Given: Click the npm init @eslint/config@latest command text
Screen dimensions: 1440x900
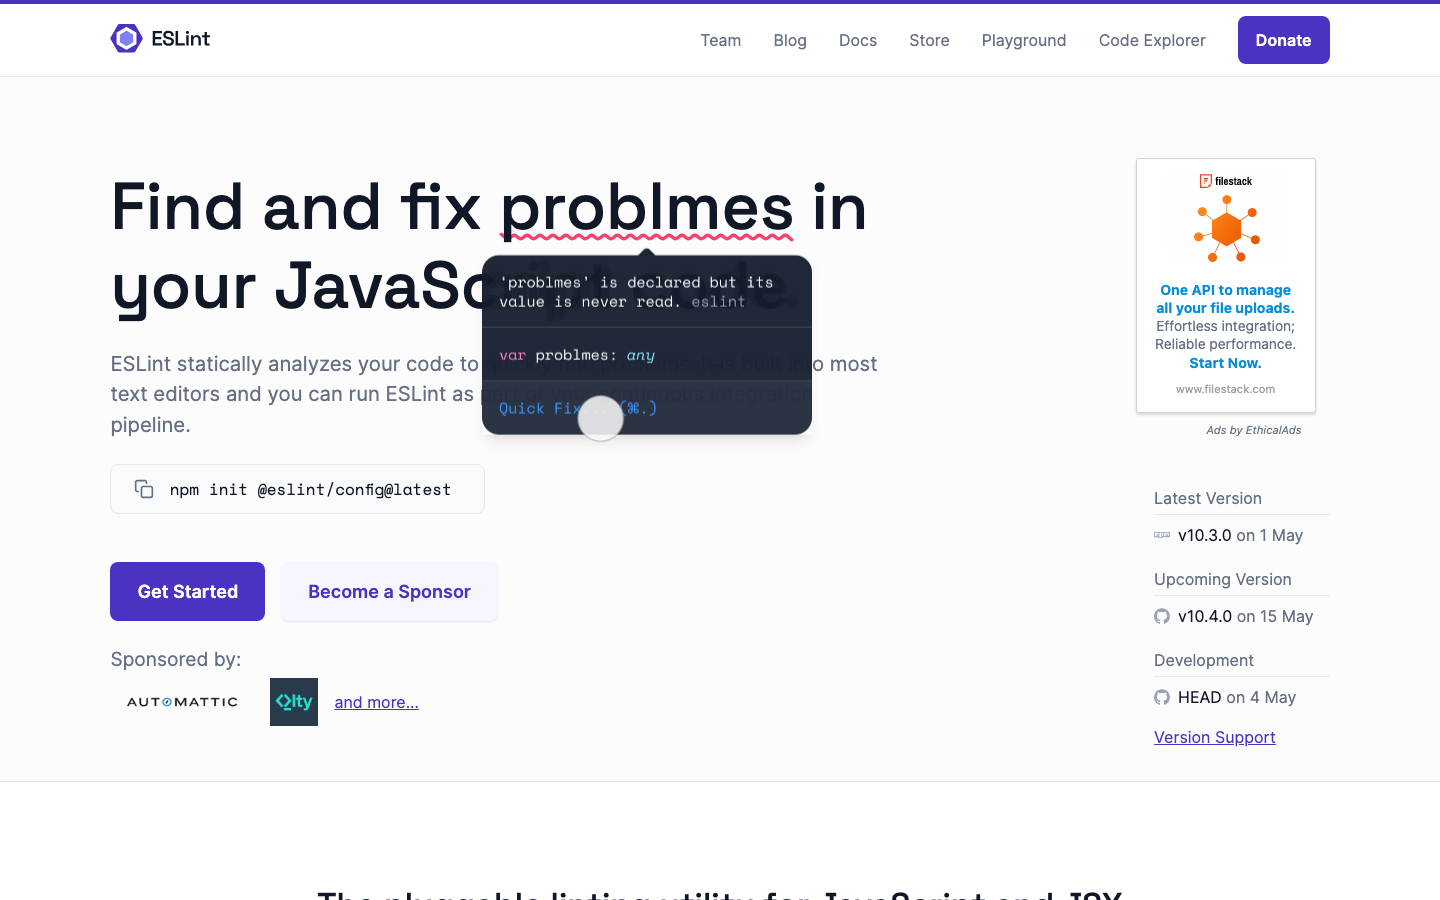Looking at the screenshot, I should pos(310,489).
